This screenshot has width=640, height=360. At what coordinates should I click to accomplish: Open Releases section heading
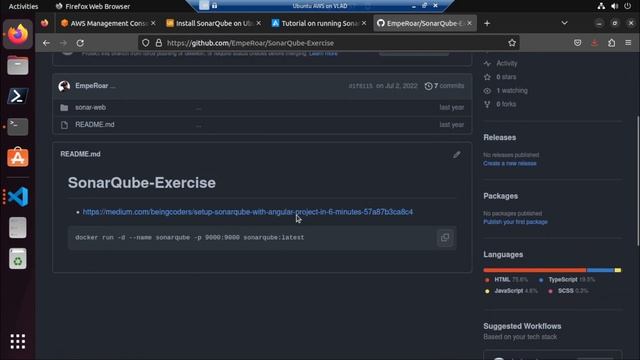(500, 138)
